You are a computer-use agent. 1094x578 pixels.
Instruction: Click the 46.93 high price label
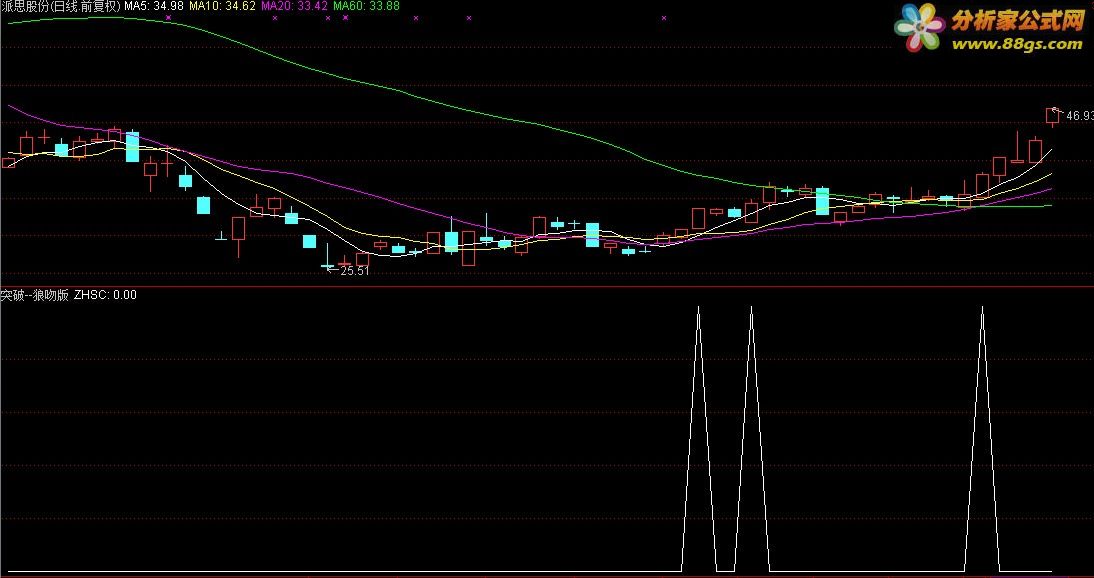pos(1079,116)
